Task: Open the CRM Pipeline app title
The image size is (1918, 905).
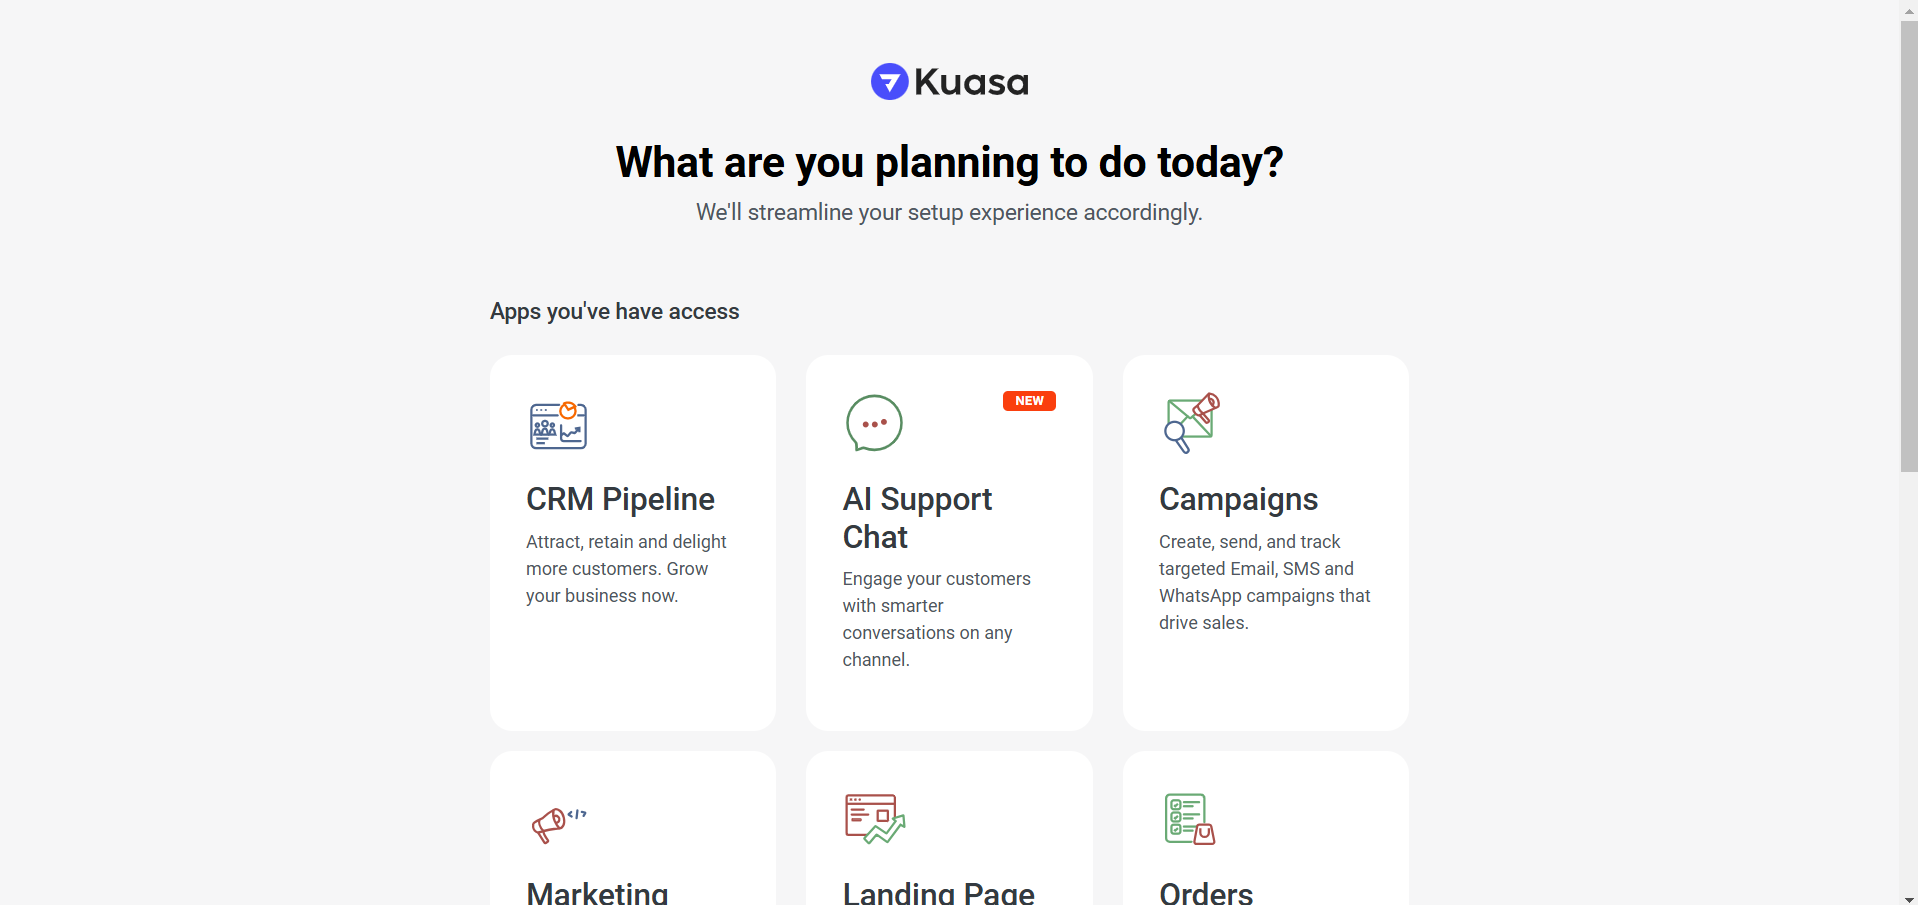Action: pos(620,499)
